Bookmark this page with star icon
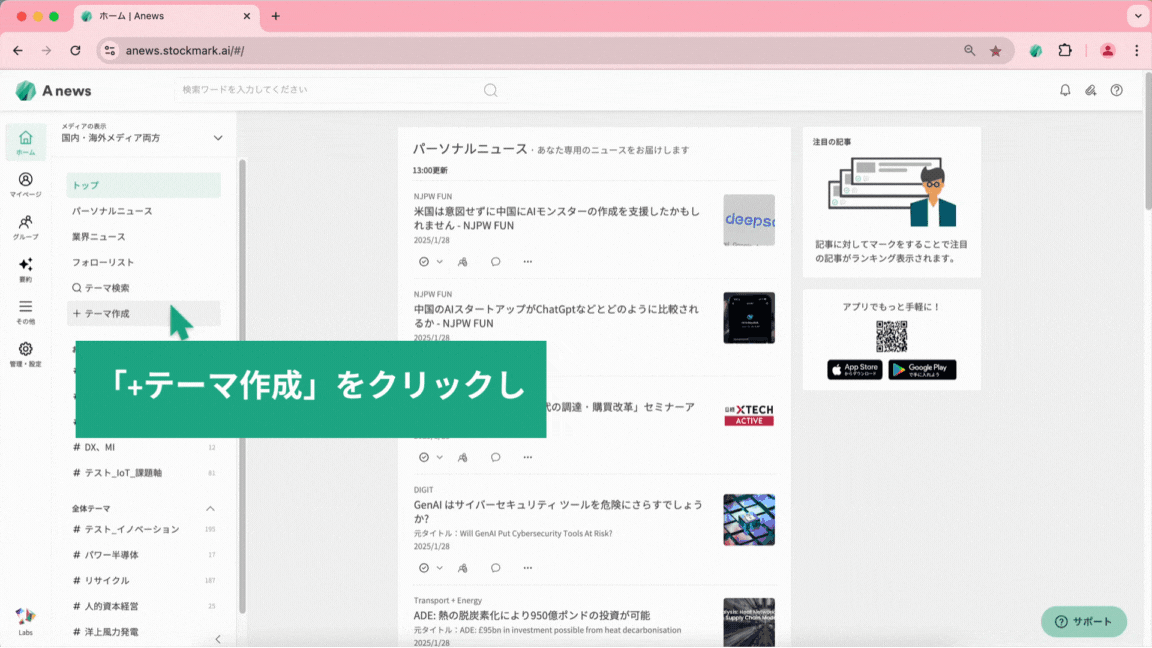The image size is (1152, 648). (x=995, y=50)
